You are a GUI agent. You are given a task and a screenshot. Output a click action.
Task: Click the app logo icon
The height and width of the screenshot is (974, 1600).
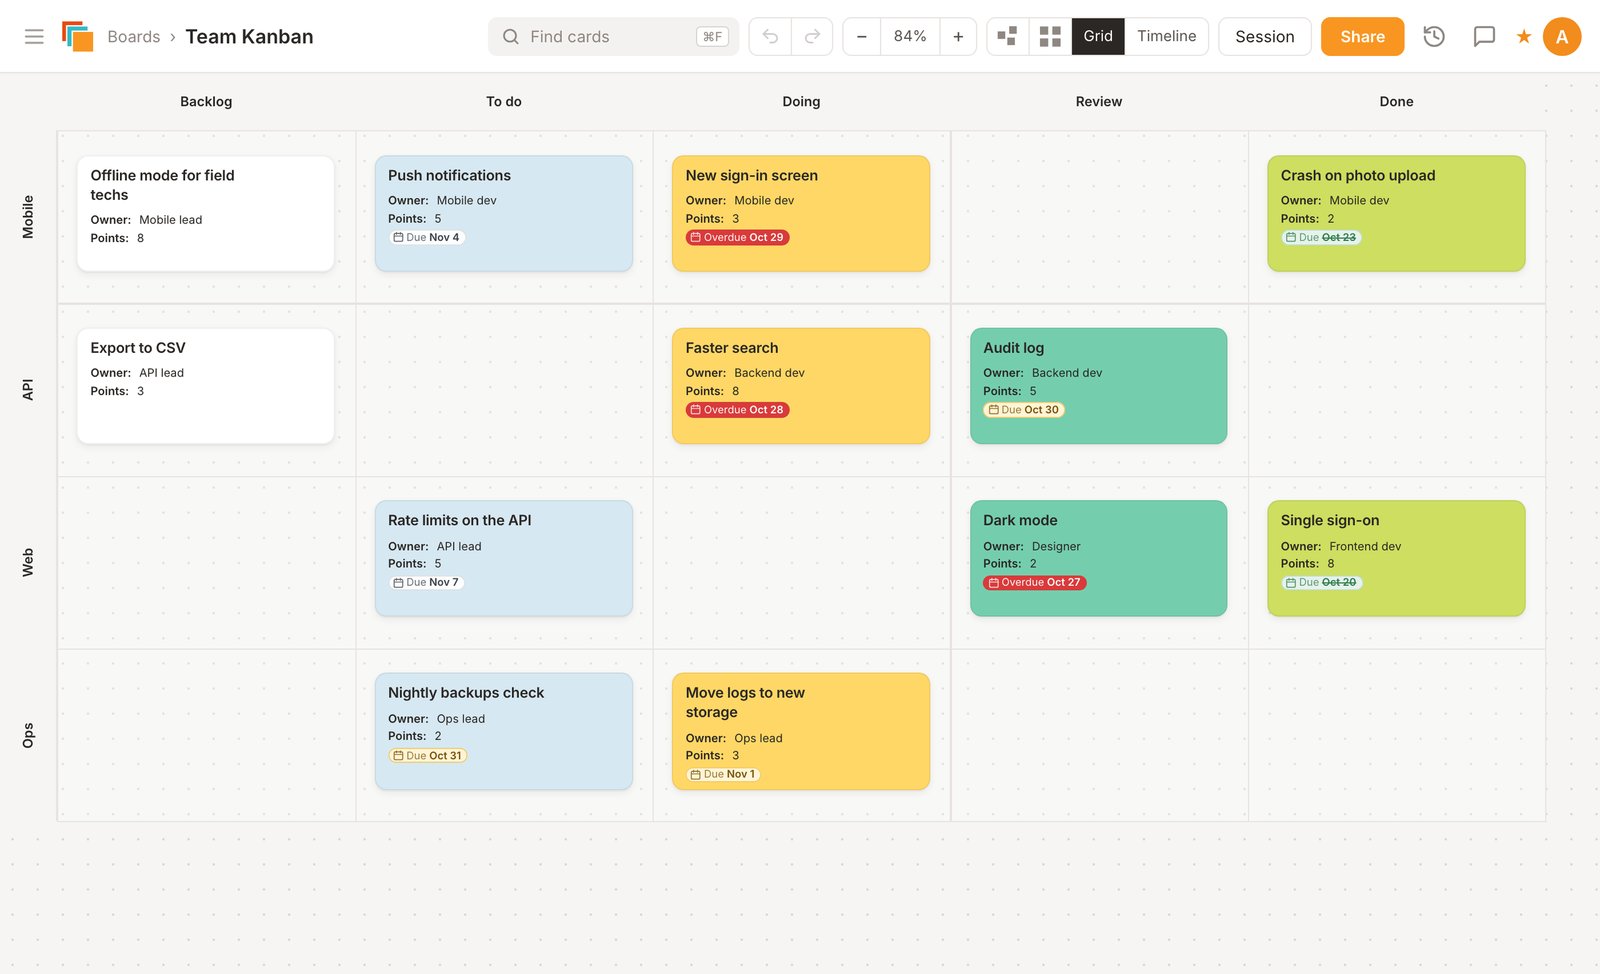78,37
